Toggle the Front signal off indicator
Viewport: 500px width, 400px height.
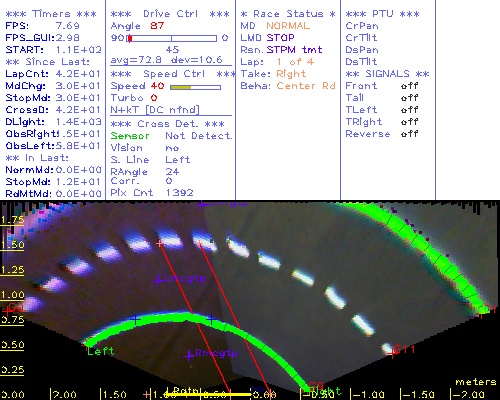tap(409, 86)
